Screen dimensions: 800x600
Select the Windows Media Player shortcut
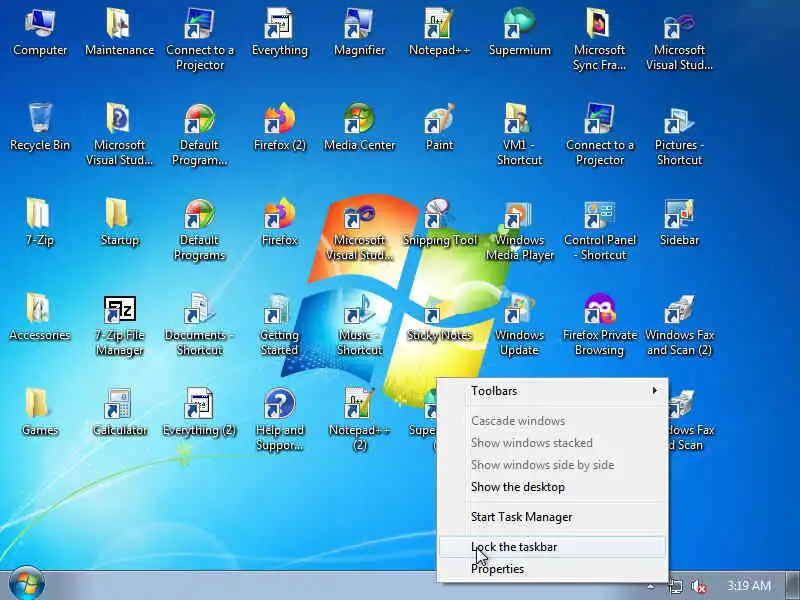click(x=519, y=230)
